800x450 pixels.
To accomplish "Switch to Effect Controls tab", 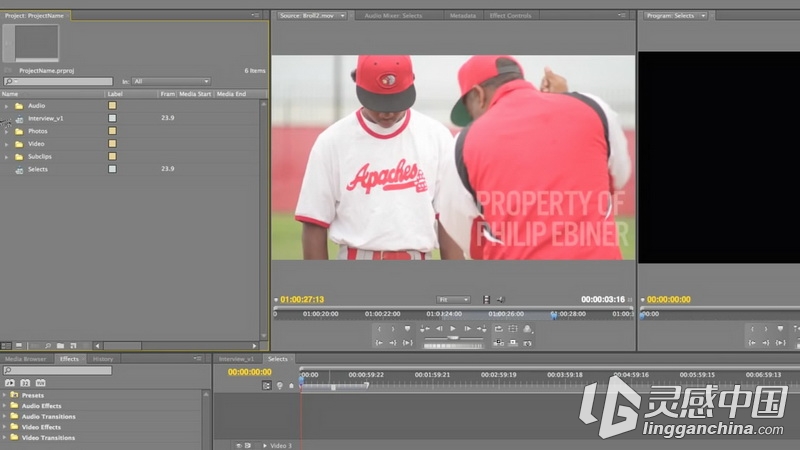I will [510, 16].
